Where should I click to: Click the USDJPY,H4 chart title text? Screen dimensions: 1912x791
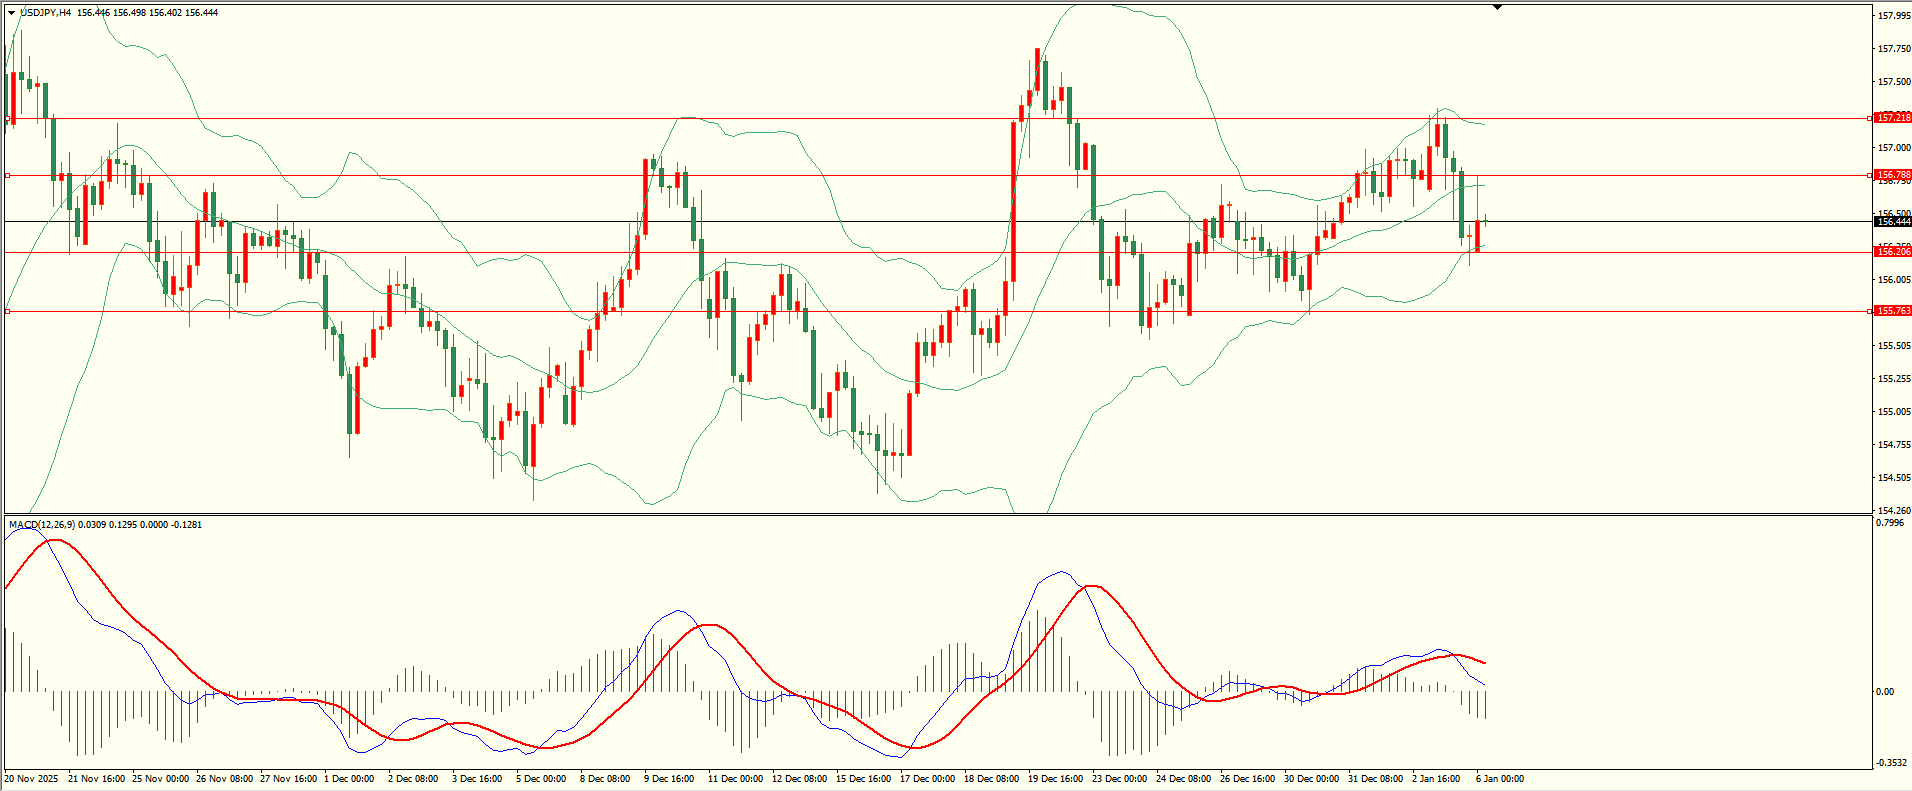pos(46,13)
